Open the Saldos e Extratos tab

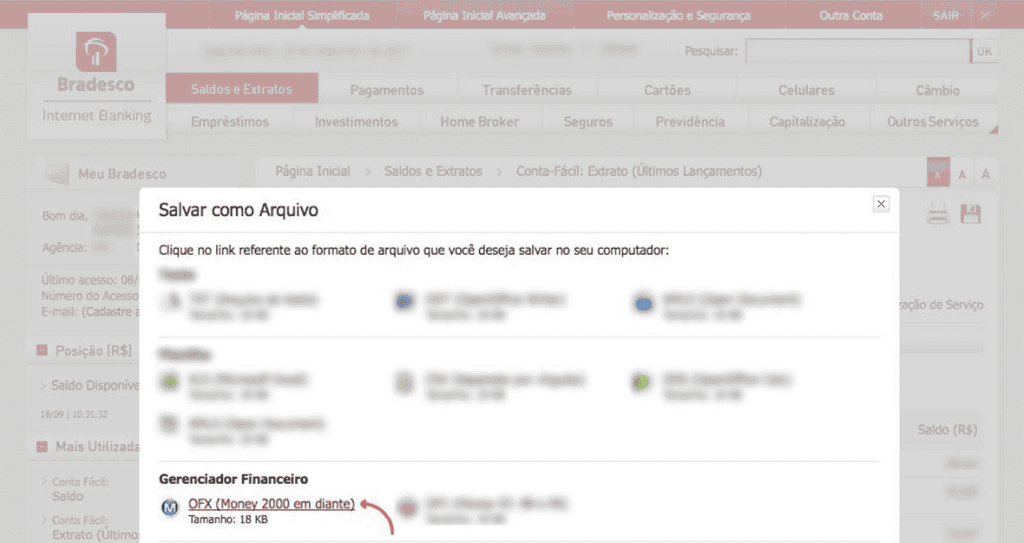[x=242, y=89]
